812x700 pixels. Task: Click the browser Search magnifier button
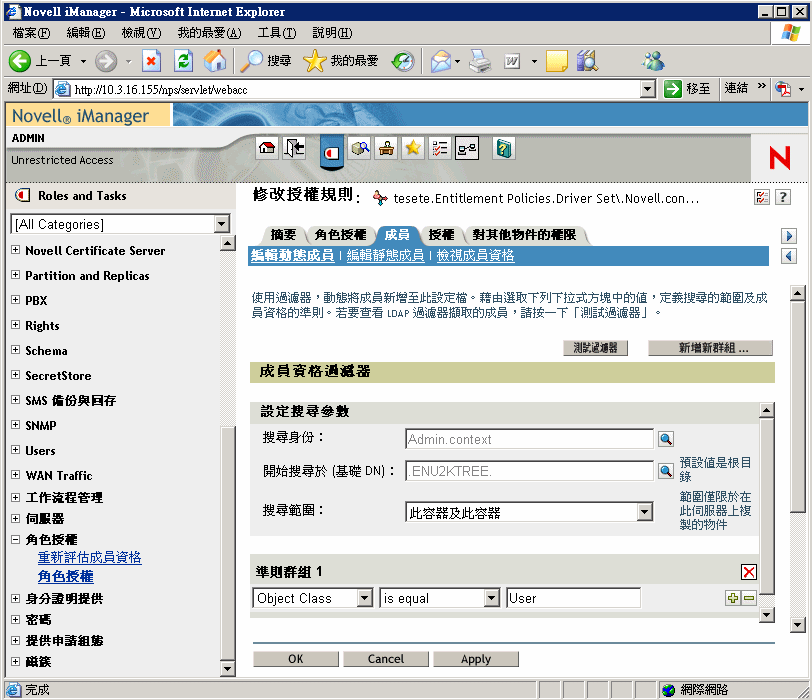pyautogui.click(x=266, y=61)
